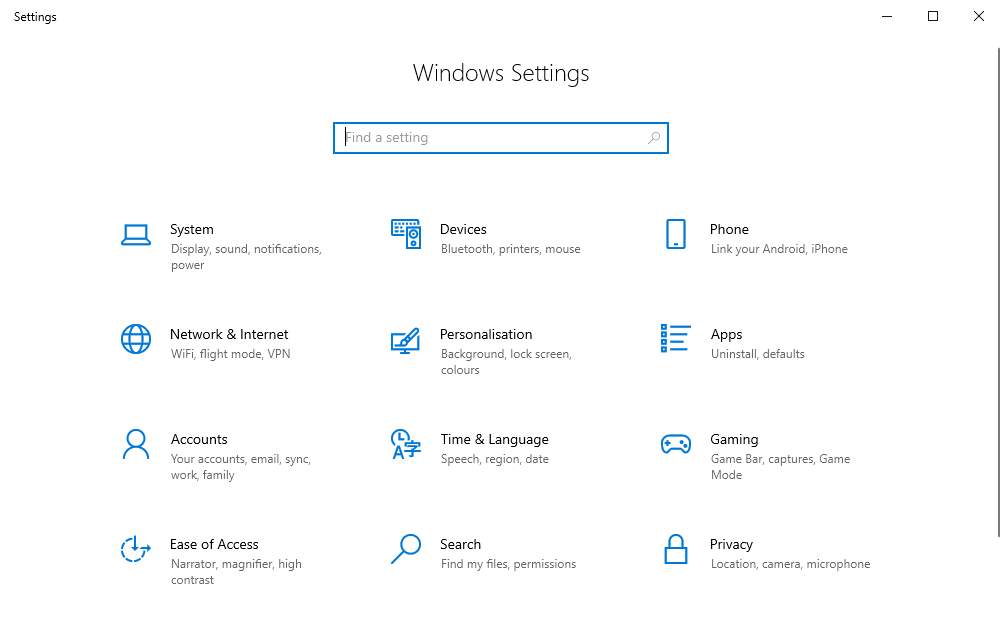Maximize the Settings window
Image resolution: width=1002 pixels, height=632 pixels.
[x=933, y=16]
